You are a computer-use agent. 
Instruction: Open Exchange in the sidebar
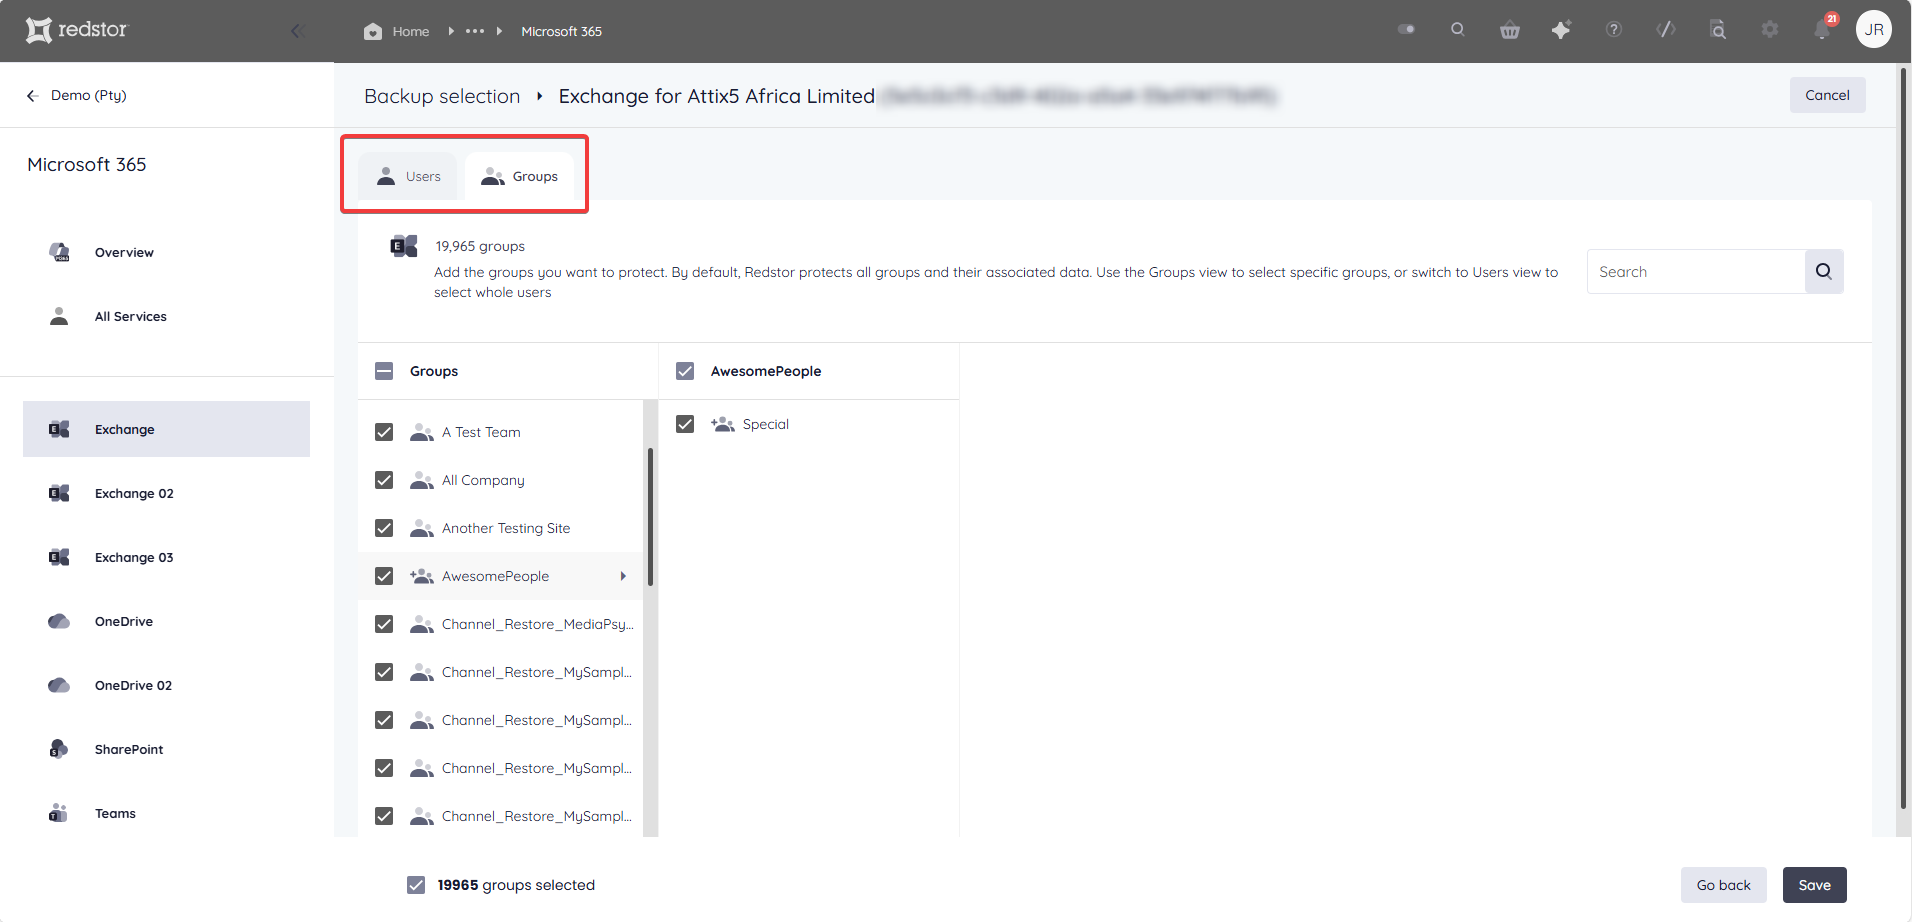(x=166, y=429)
